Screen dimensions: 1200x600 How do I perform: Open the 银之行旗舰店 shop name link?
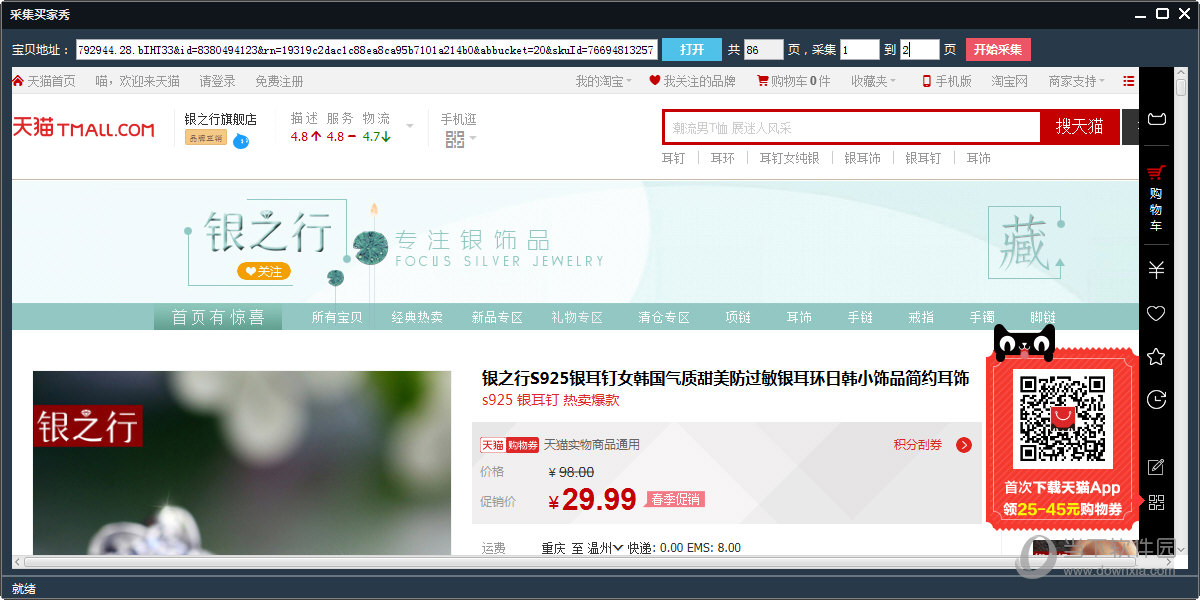coord(221,119)
